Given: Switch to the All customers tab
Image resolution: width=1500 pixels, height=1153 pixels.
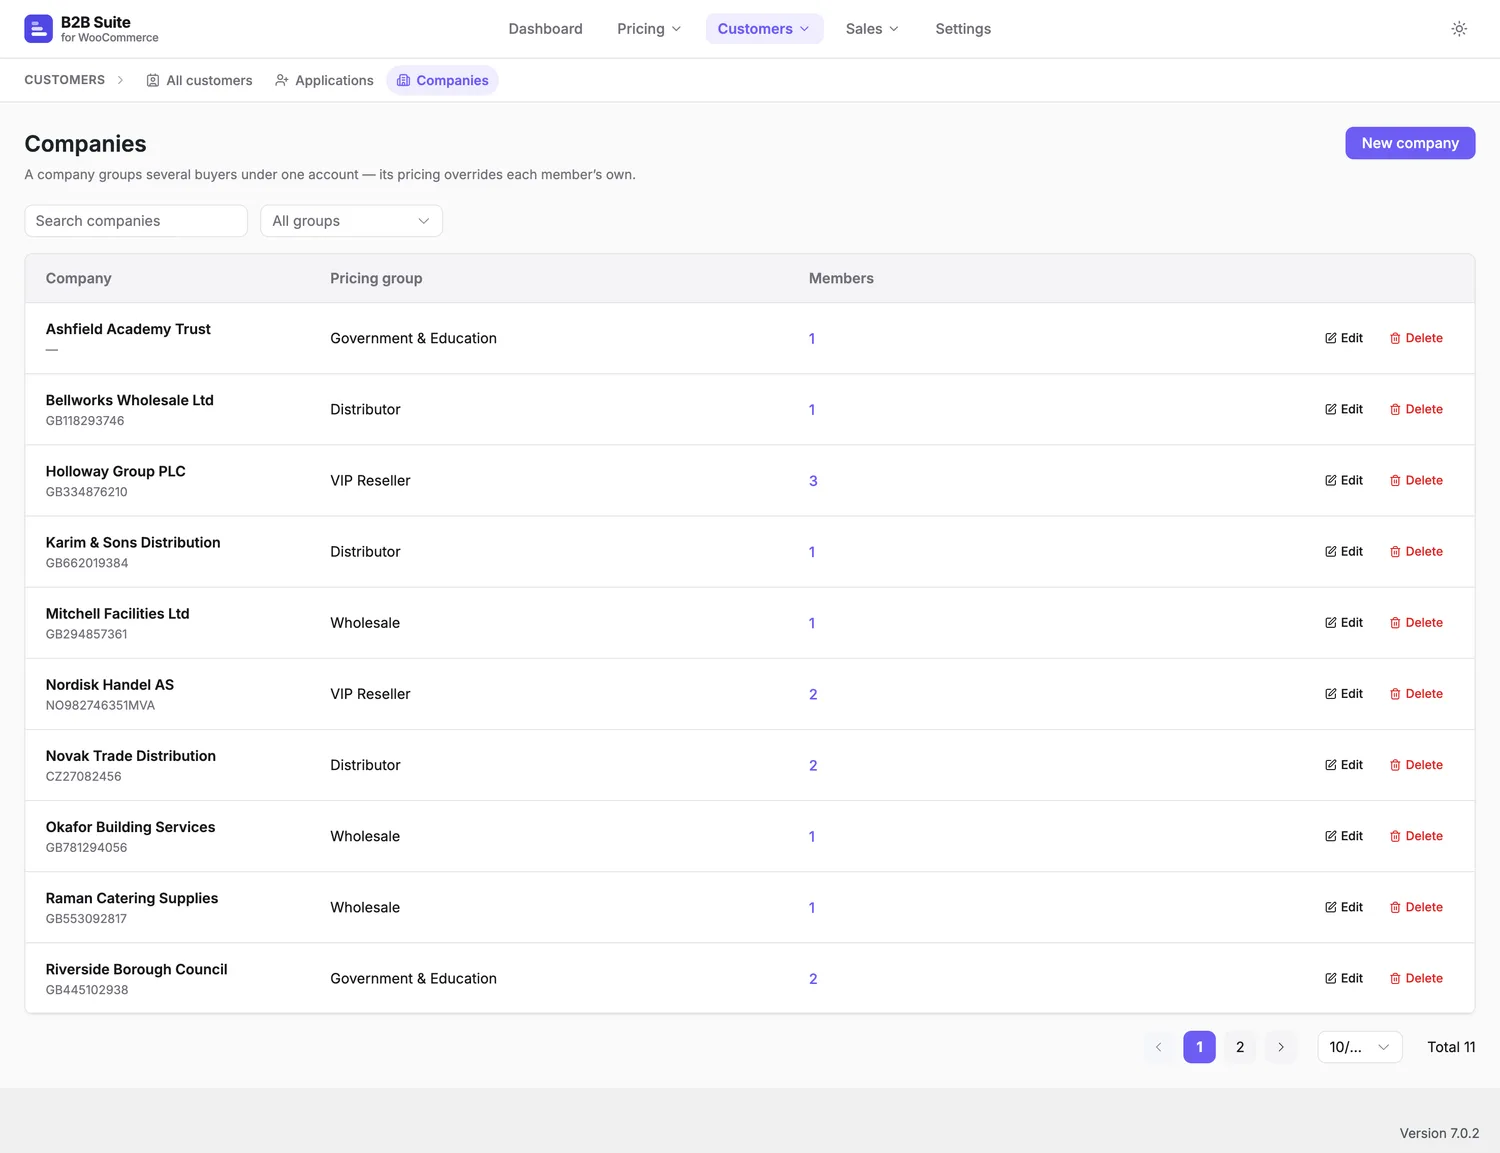Looking at the screenshot, I should click(x=200, y=80).
